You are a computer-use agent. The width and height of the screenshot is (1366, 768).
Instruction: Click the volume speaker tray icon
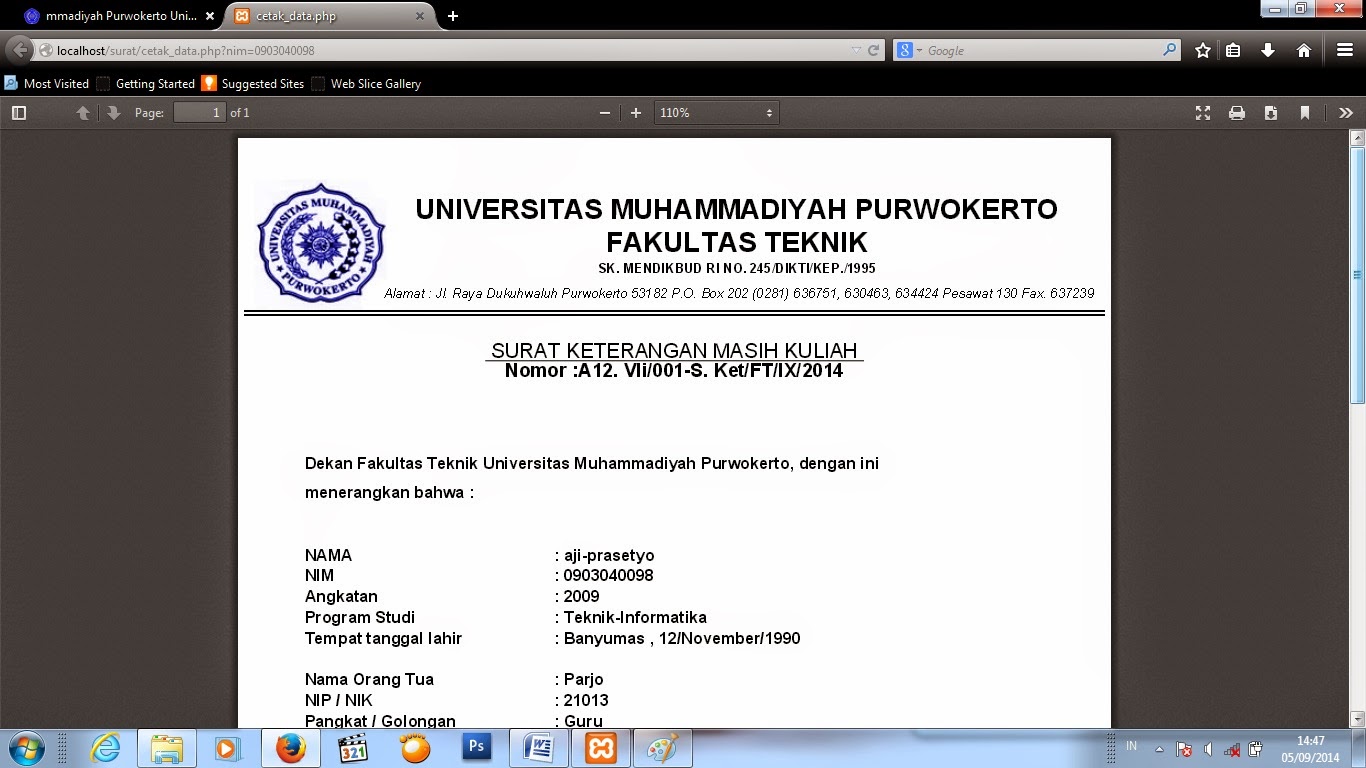point(1208,749)
